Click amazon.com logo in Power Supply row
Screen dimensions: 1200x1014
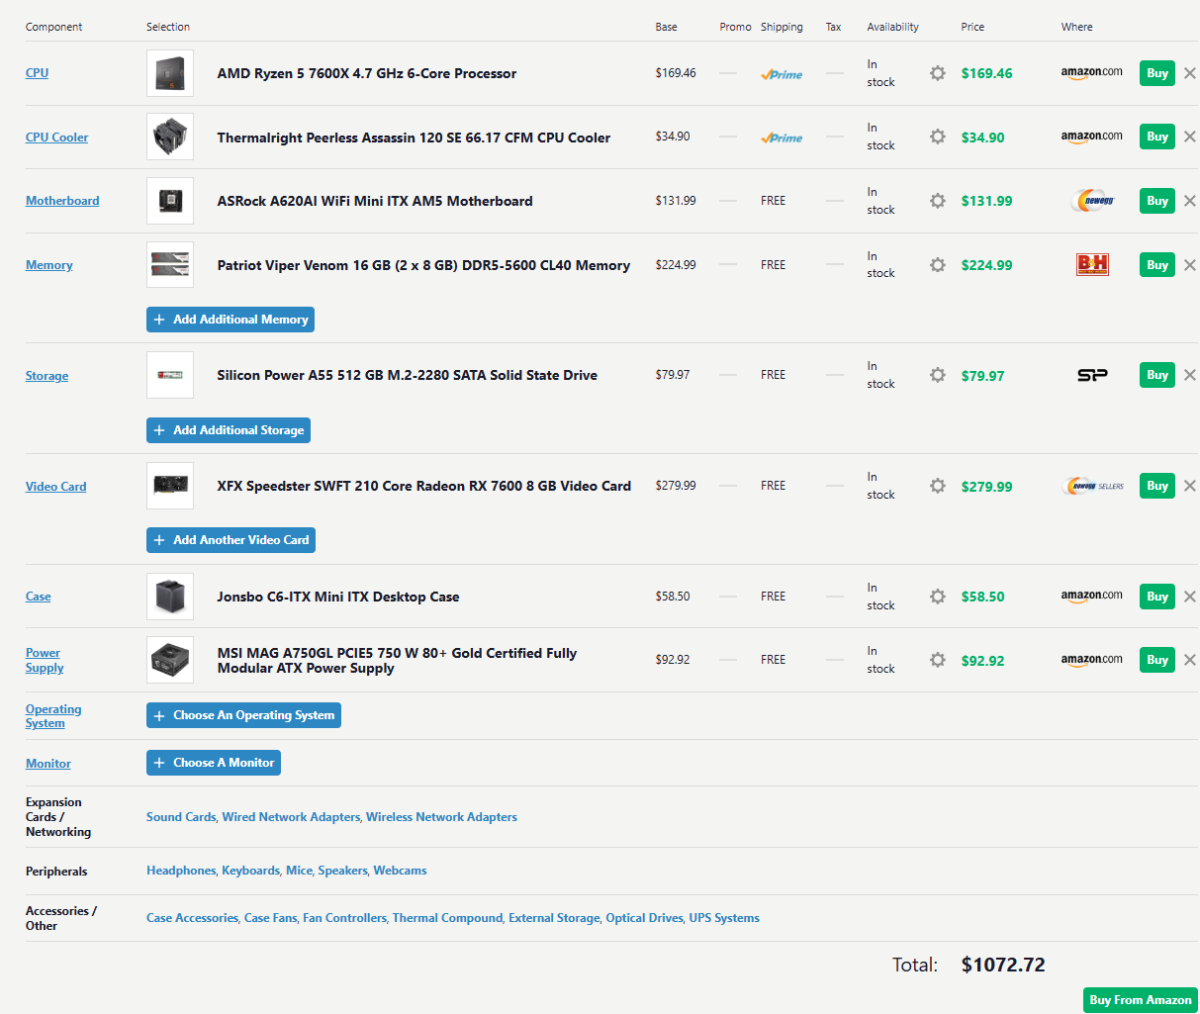coord(1092,660)
